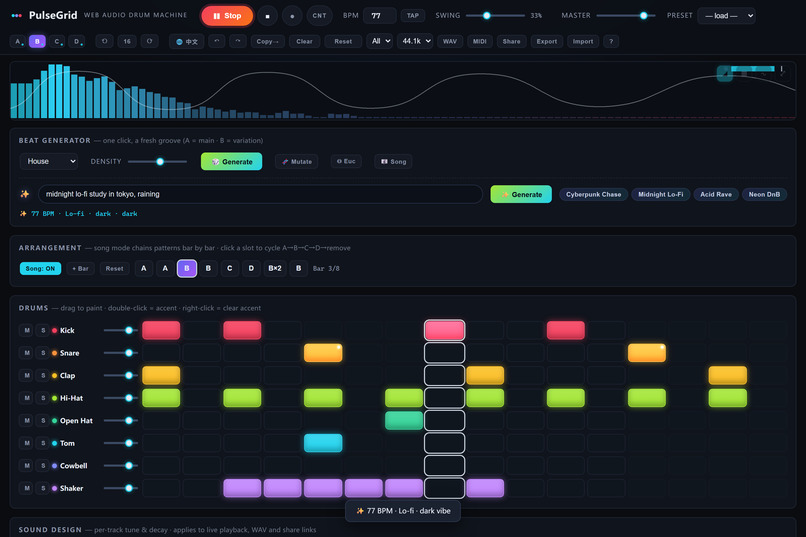The height and width of the screenshot is (537, 806).
Task: Toggle the lit Open Hat step
Action: click(404, 420)
